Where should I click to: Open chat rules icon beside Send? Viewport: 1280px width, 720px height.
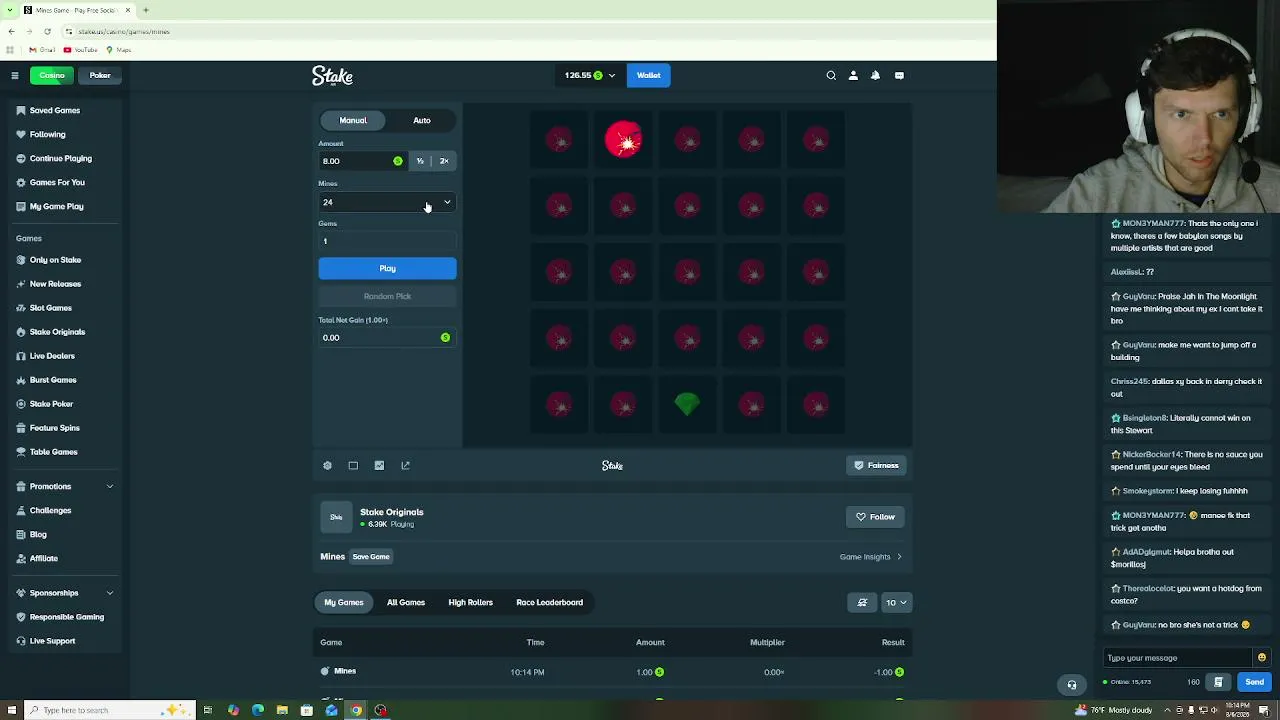1218,682
